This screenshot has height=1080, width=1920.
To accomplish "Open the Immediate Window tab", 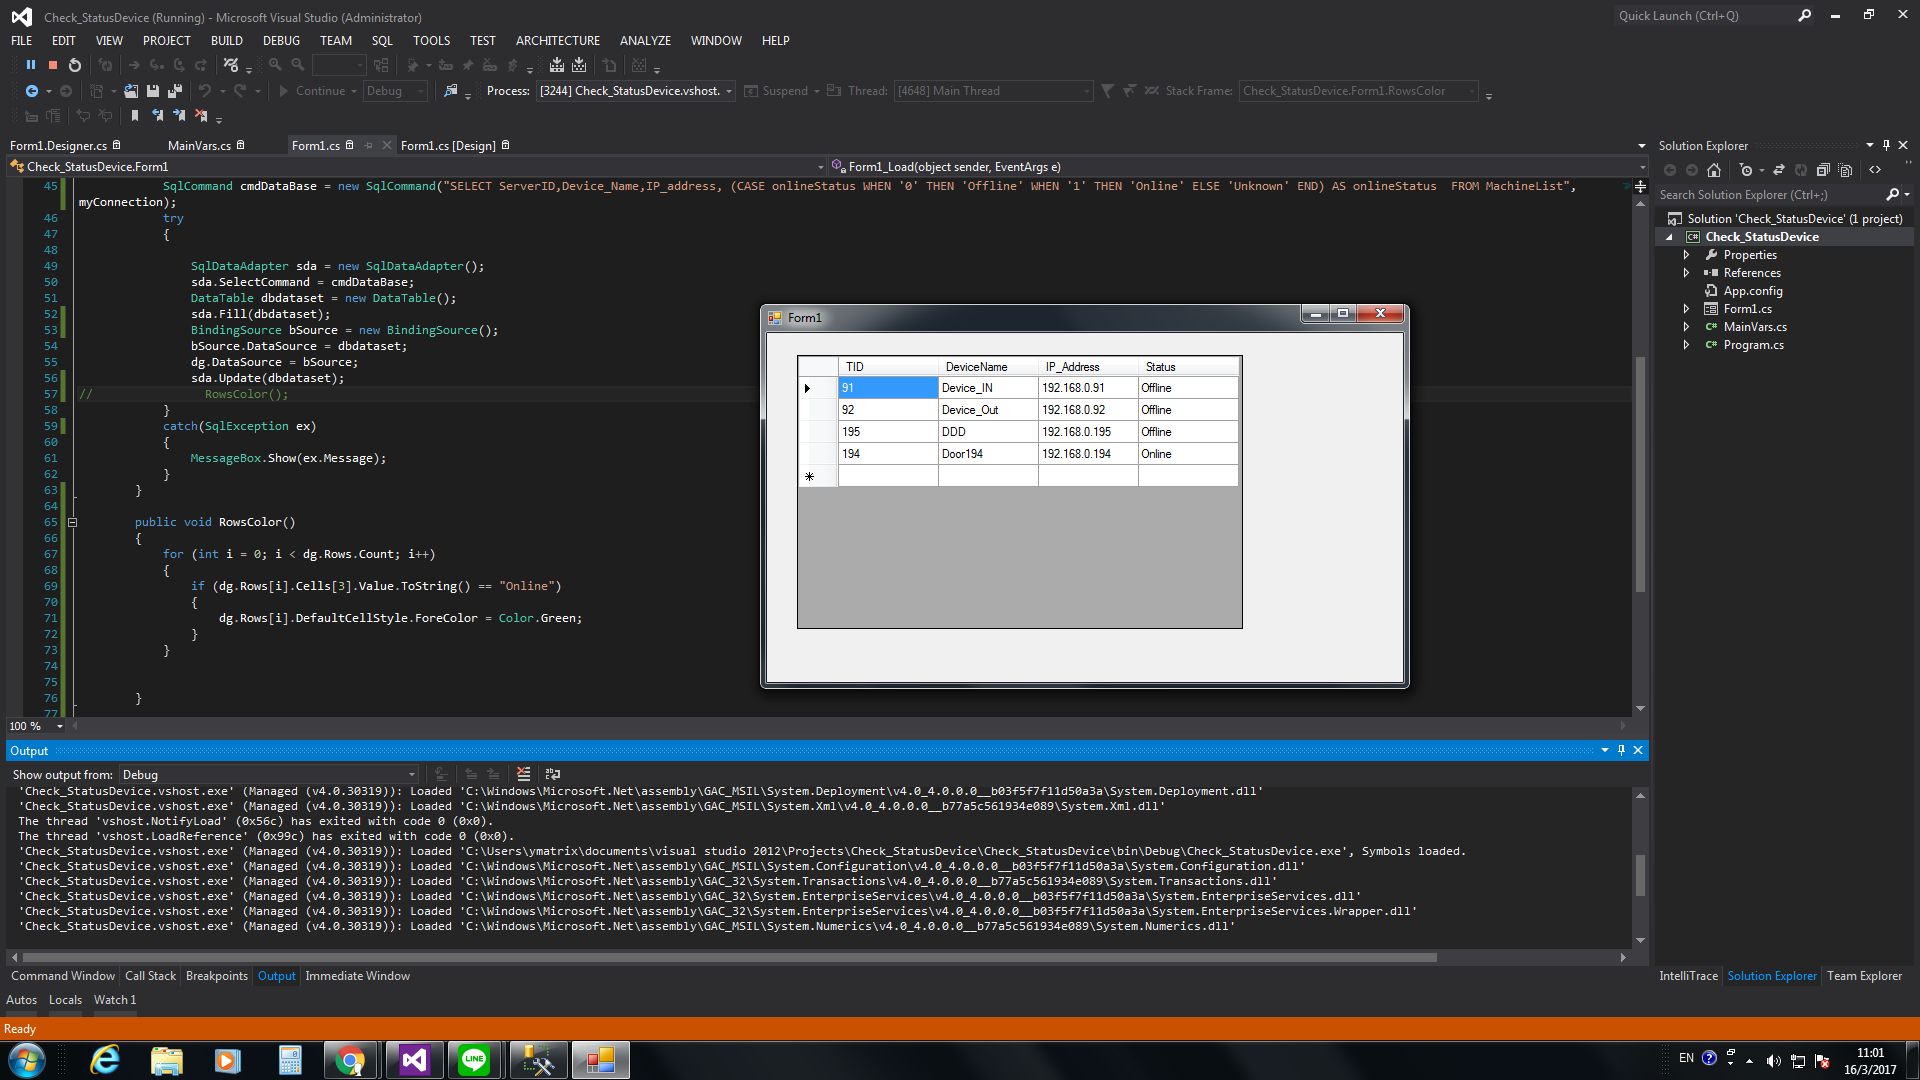I will pyautogui.click(x=357, y=976).
